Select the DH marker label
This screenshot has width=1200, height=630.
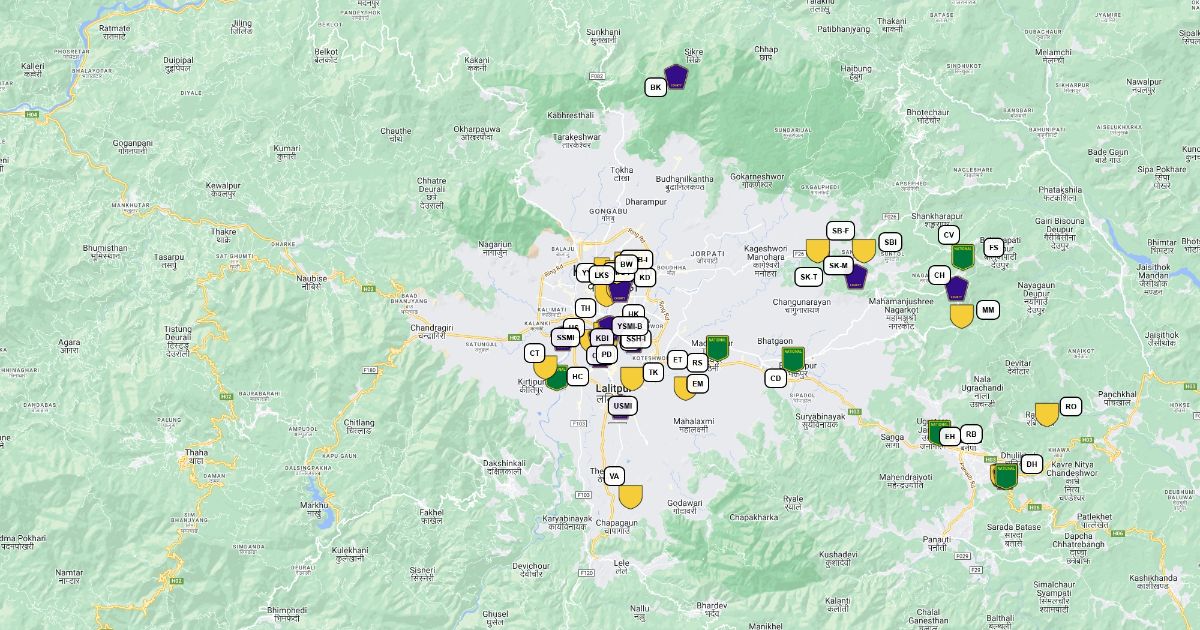[1031, 464]
